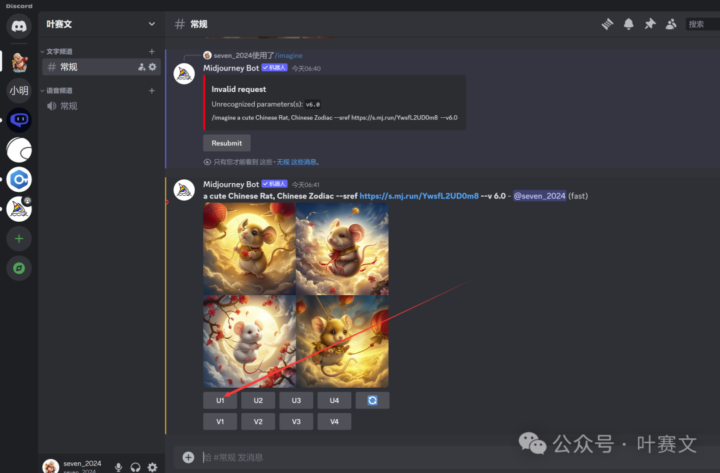Open user settings gear icon
720x473 pixels.
click(152, 467)
